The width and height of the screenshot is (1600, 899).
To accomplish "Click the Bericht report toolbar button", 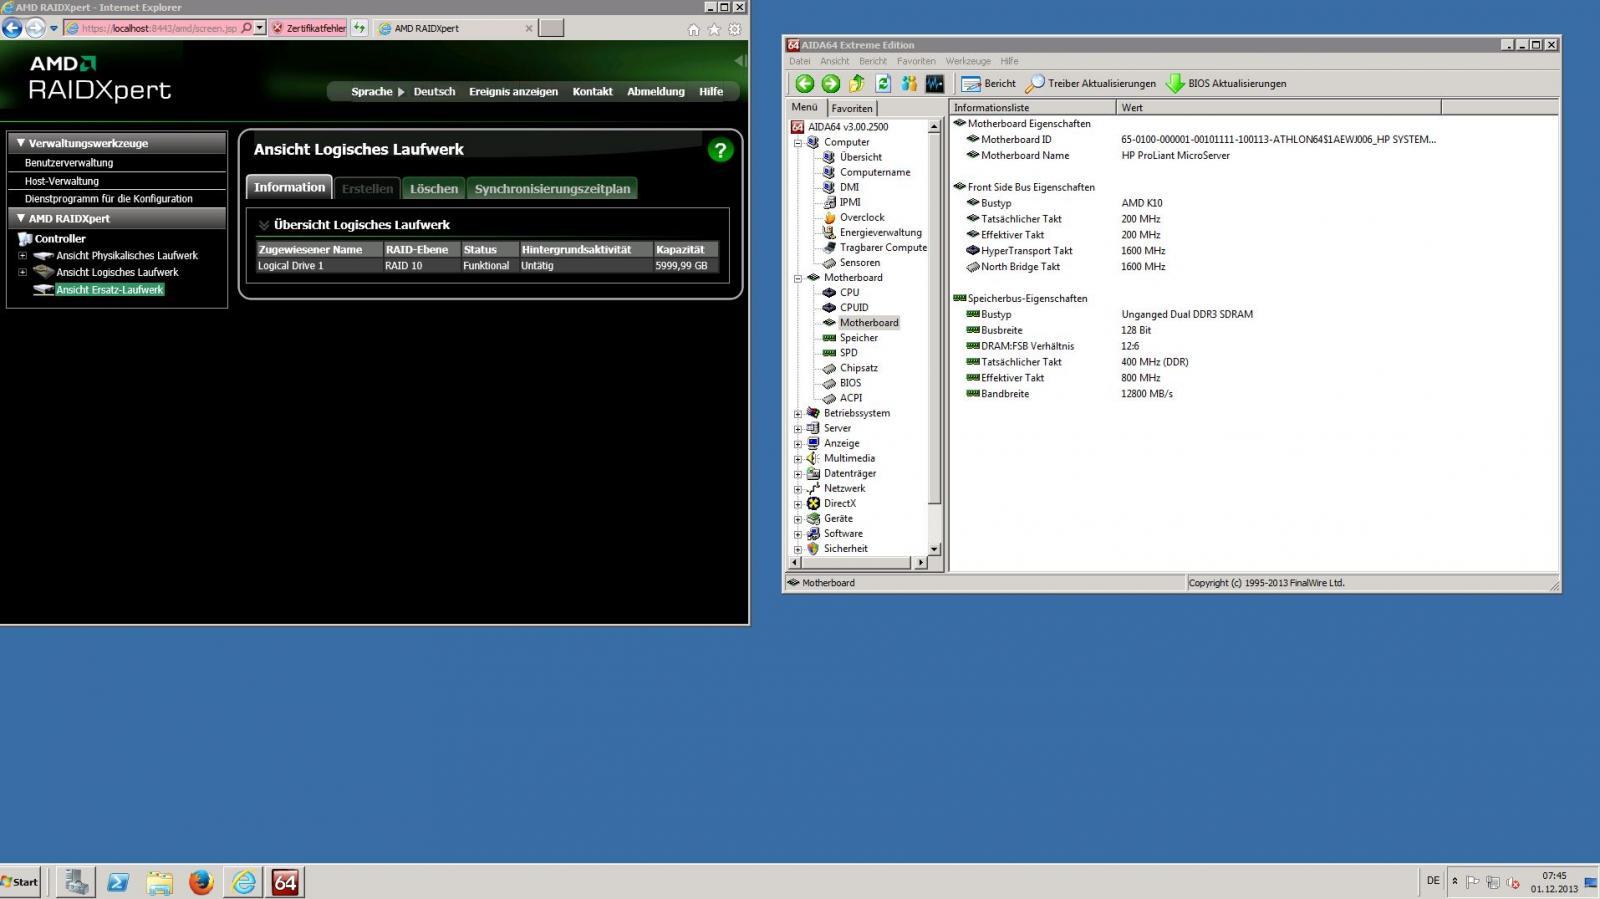I will pos(988,84).
